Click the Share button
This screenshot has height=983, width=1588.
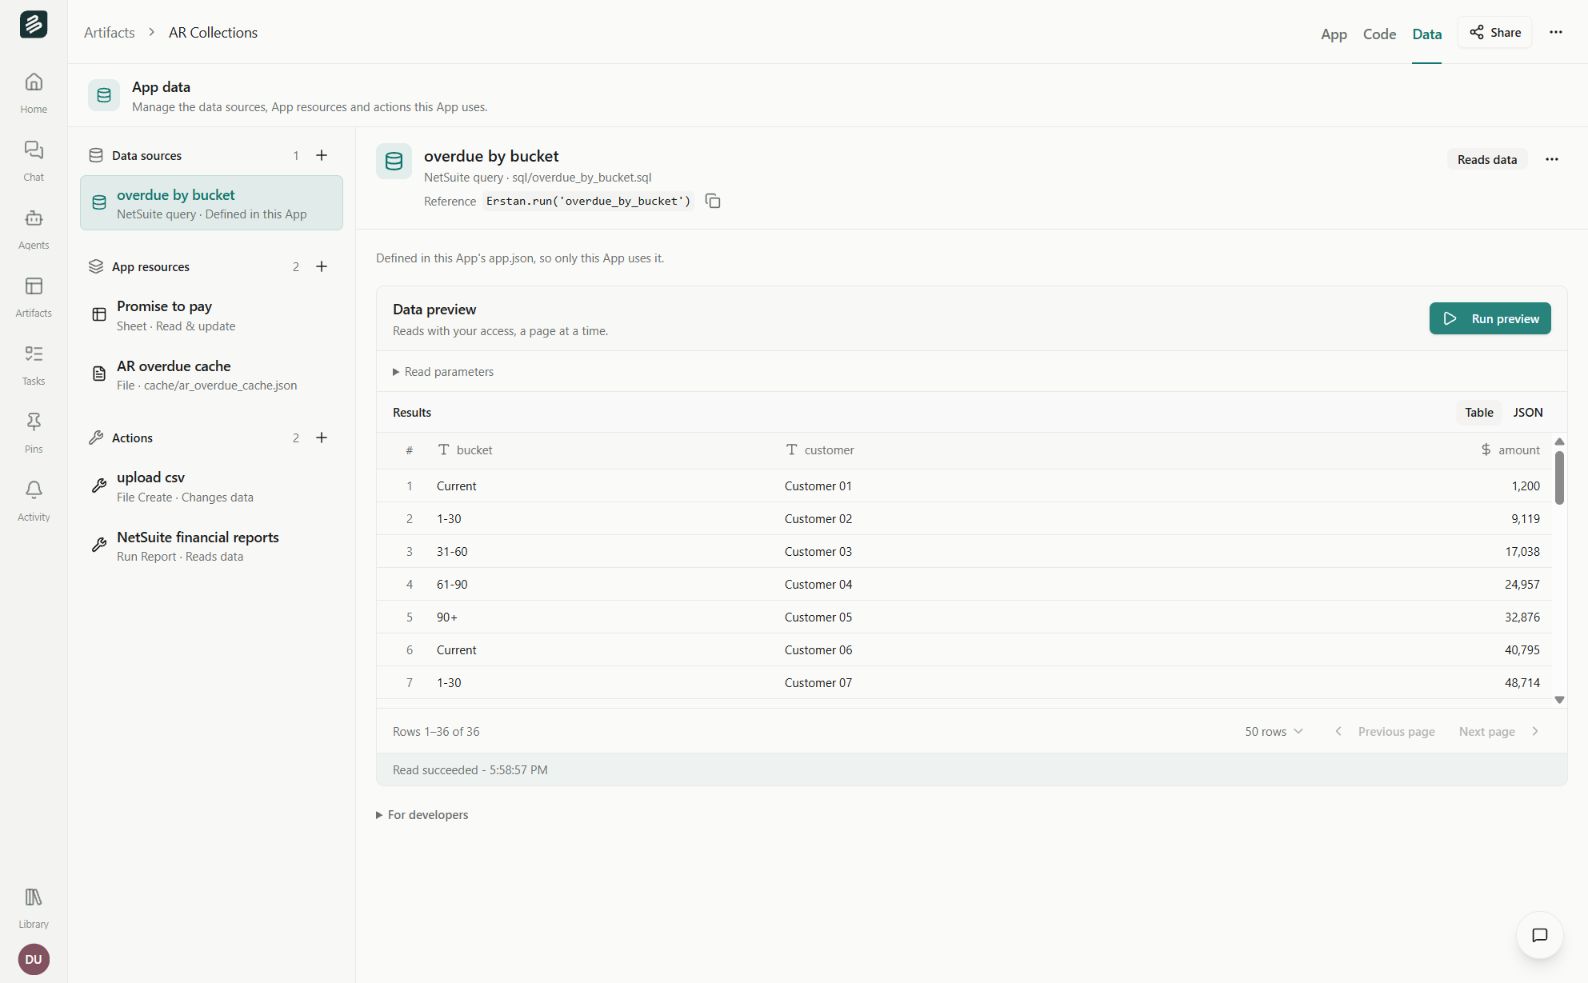click(x=1495, y=32)
